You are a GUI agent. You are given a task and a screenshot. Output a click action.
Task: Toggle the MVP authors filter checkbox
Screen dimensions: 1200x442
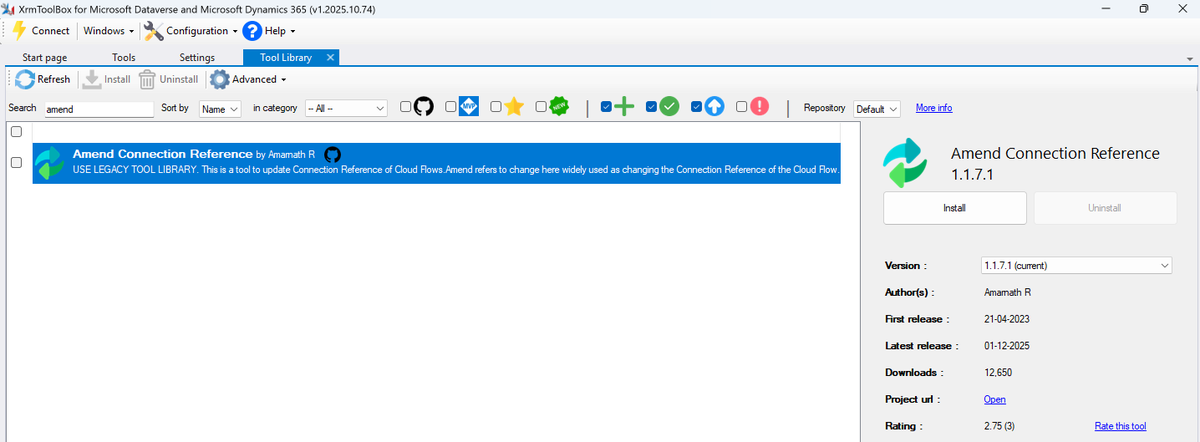[451, 107]
